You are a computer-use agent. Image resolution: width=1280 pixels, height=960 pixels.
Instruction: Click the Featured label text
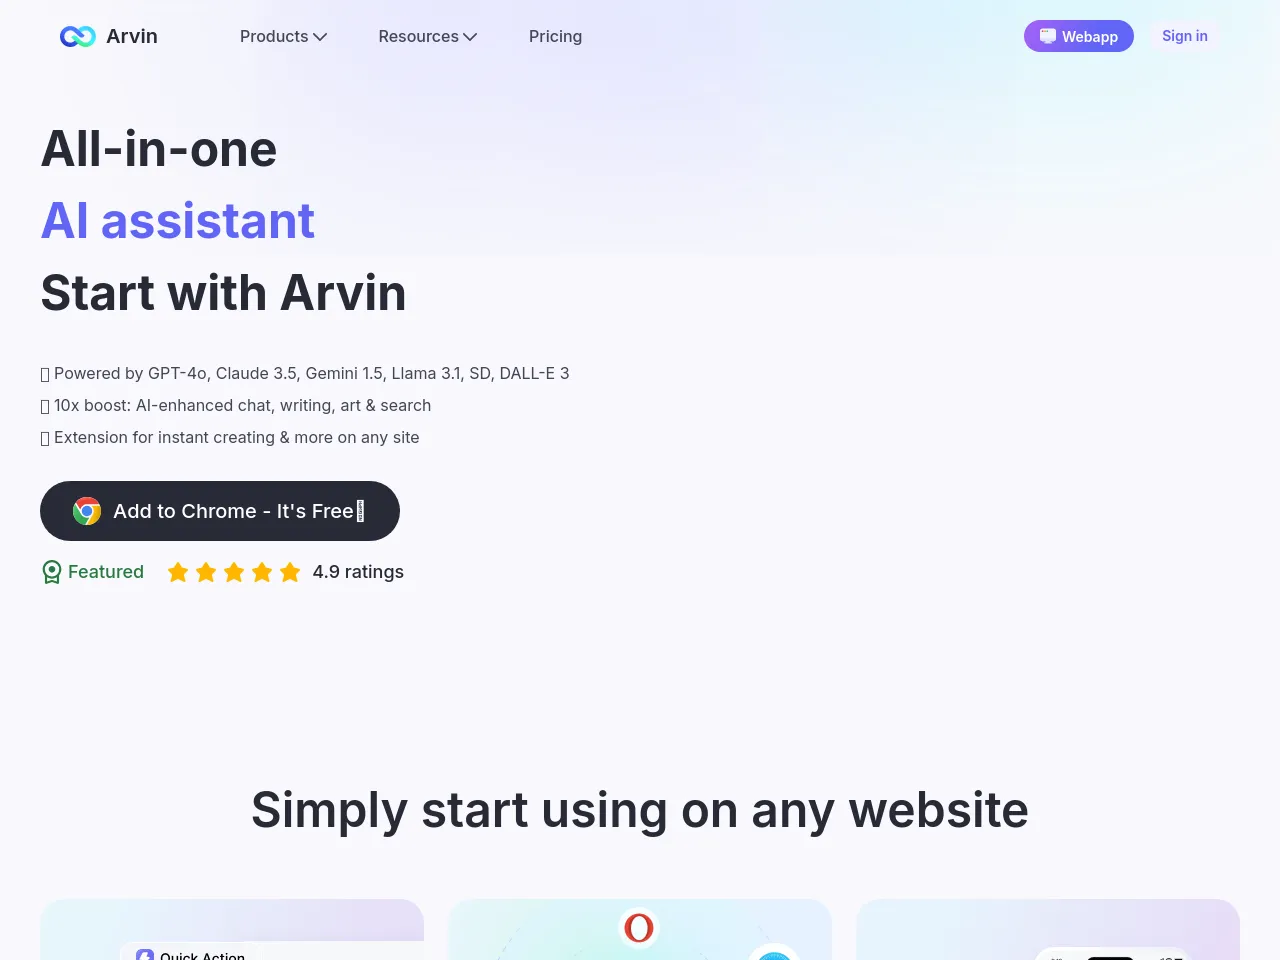[x=106, y=572]
